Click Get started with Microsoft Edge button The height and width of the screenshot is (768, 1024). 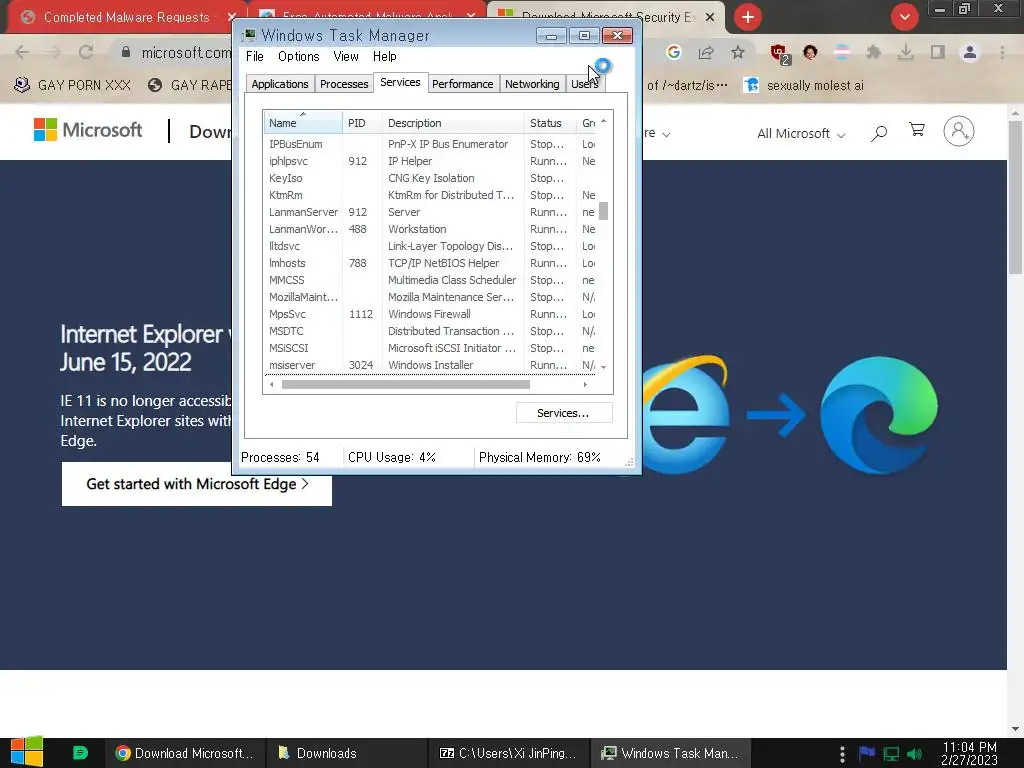tap(197, 484)
